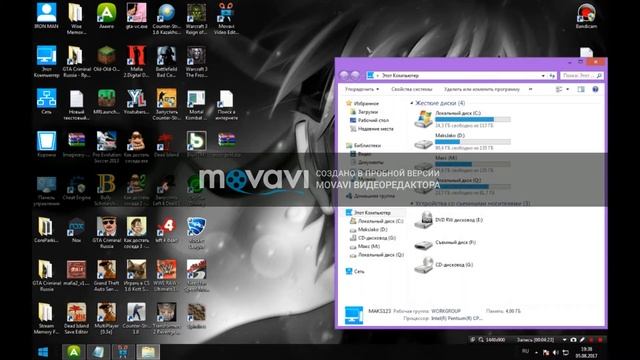Select Makslako (D:) in navigation pane
The height and width of the screenshot is (360, 640).
point(369,229)
